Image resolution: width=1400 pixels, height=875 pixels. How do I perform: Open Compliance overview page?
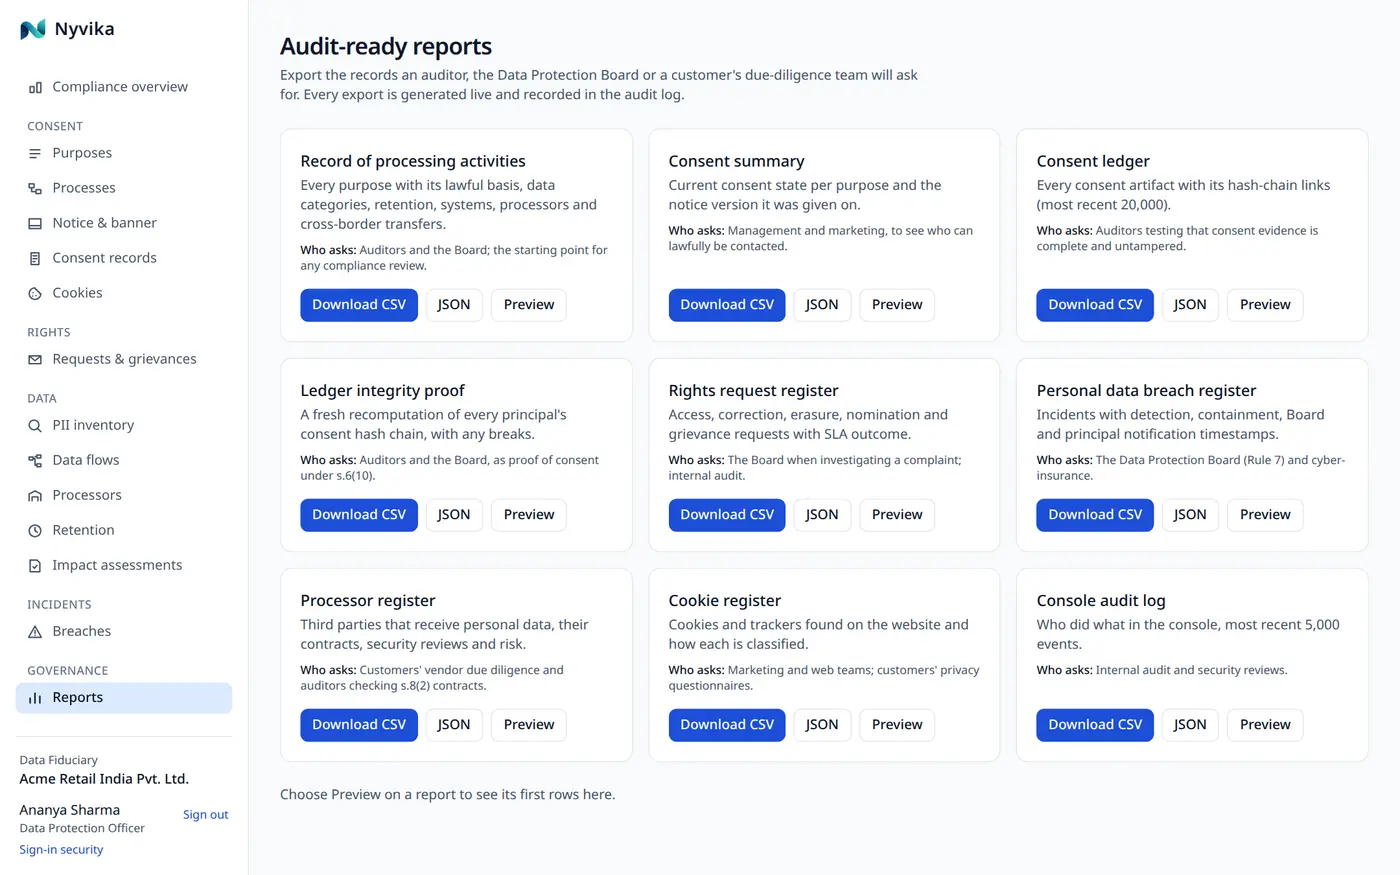[124, 87]
